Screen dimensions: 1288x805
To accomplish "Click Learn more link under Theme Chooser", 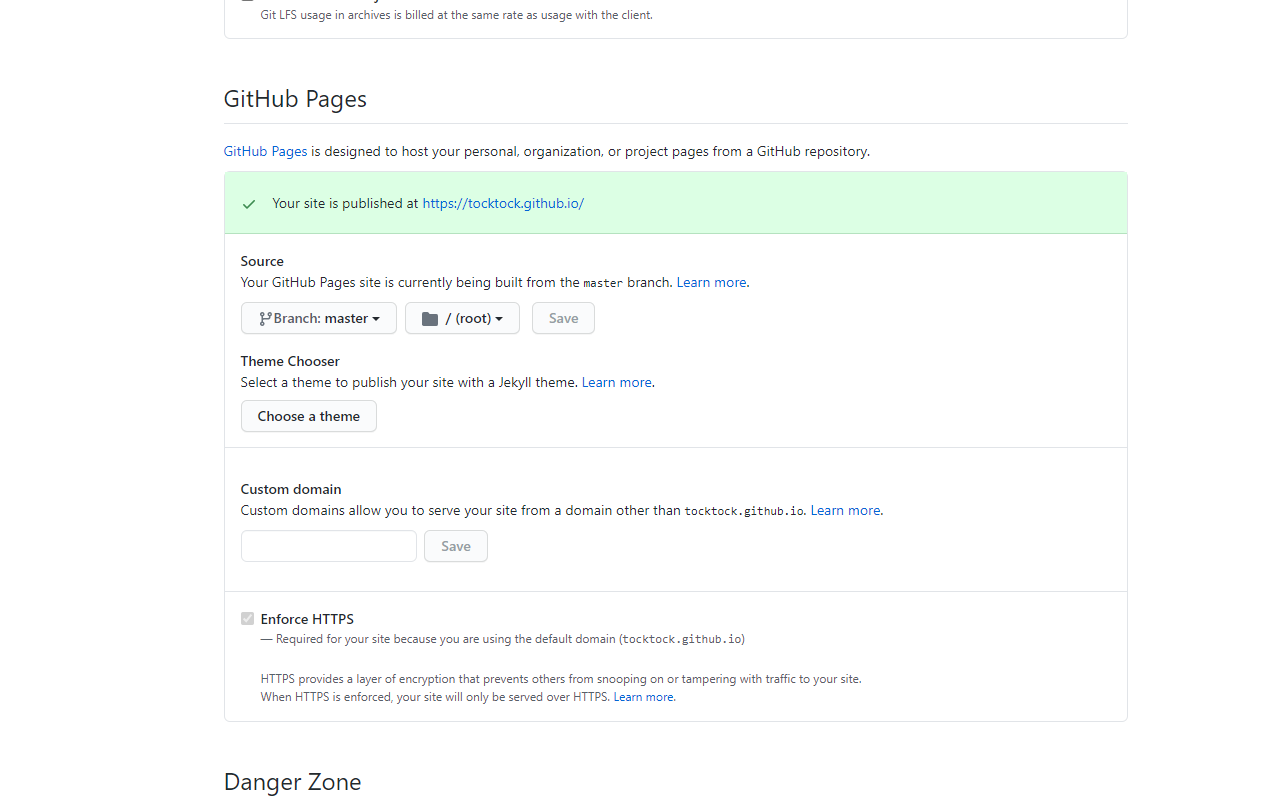I will point(617,382).
